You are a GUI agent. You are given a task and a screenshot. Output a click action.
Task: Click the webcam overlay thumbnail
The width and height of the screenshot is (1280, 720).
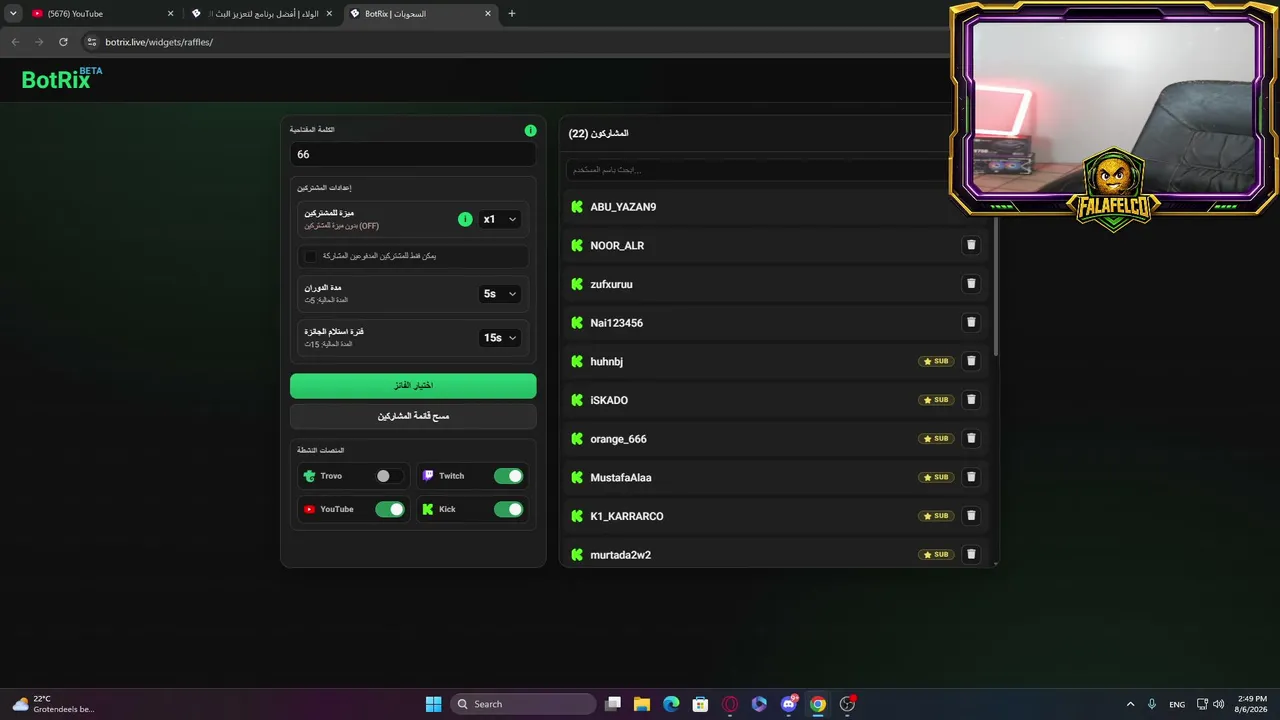(1113, 112)
